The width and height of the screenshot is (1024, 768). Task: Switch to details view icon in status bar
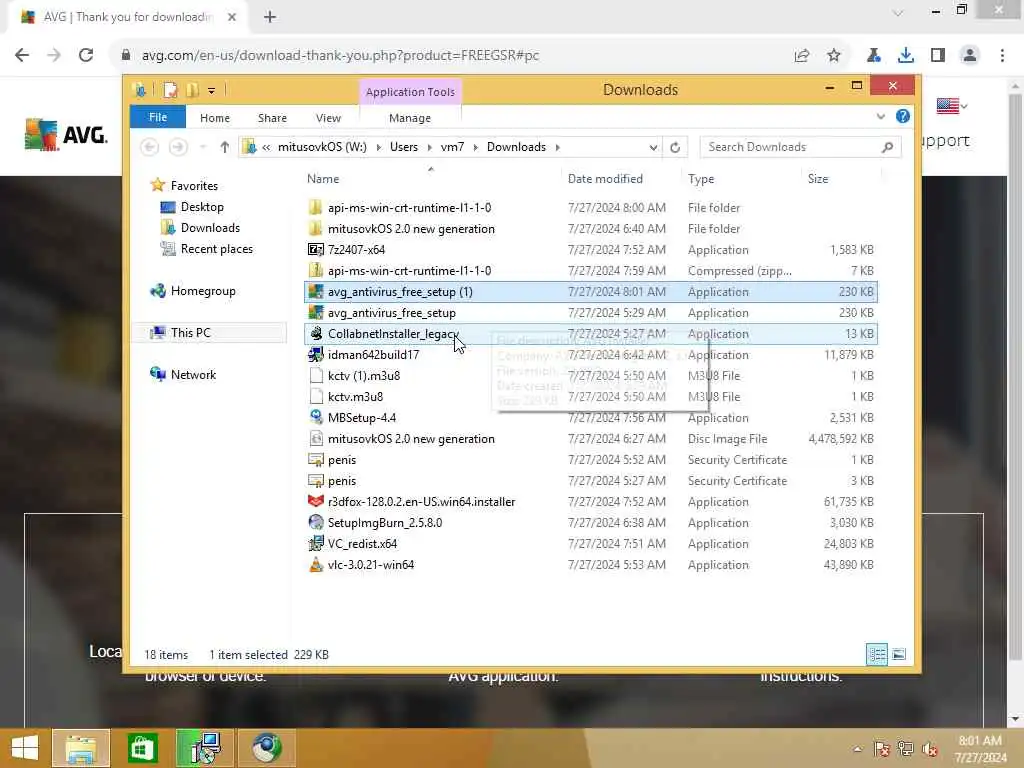877,654
